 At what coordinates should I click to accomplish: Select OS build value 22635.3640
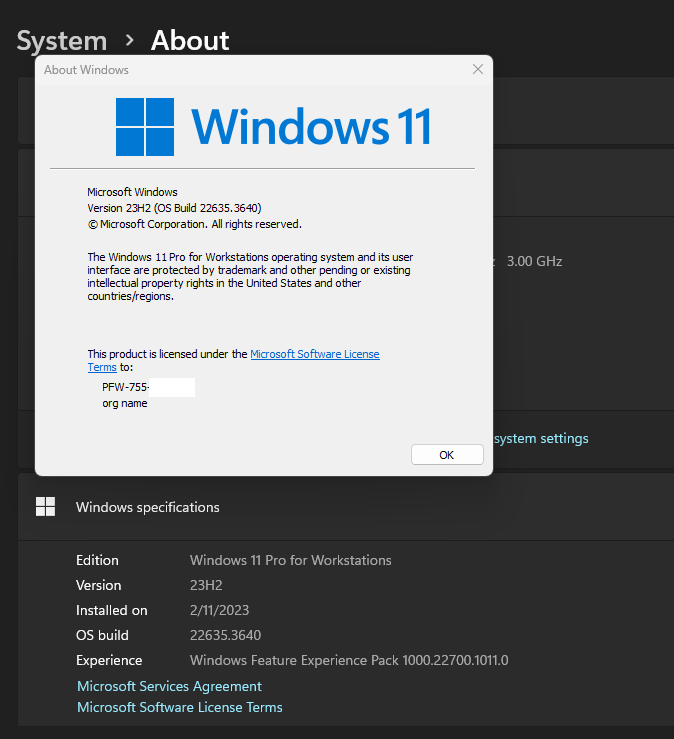tap(225, 635)
